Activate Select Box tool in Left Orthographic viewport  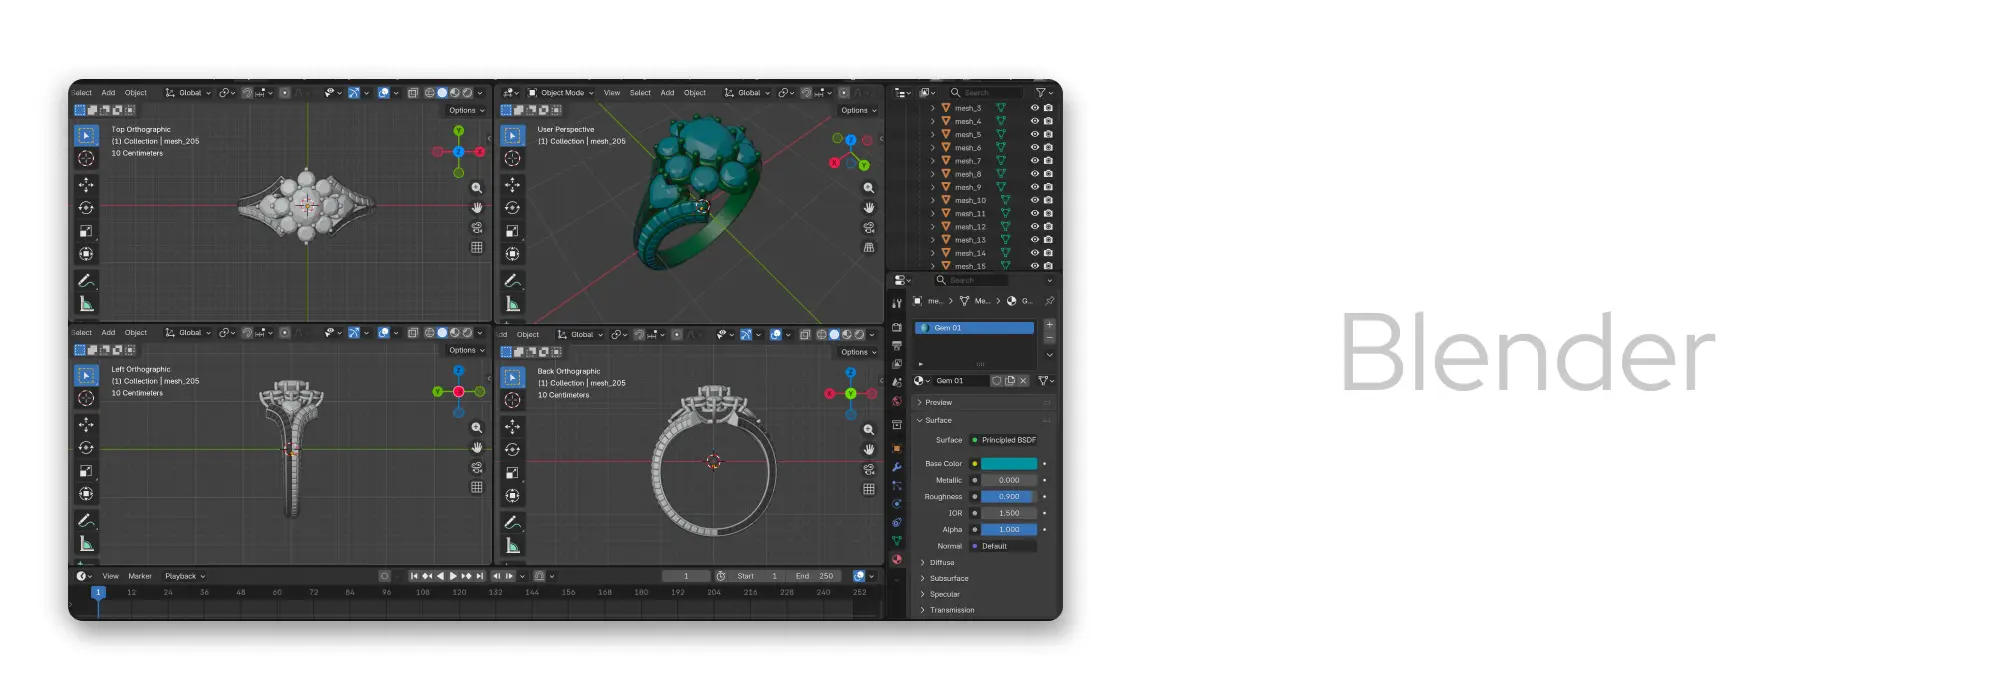click(x=87, y=376)
